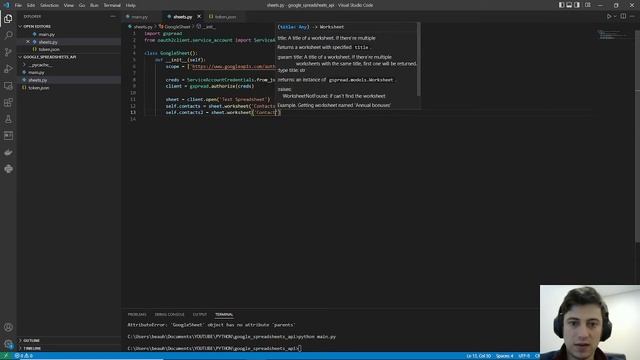Open token.json in Open Editors list
The width and height of the screenshot is (640, 360).
coord(49,49)
